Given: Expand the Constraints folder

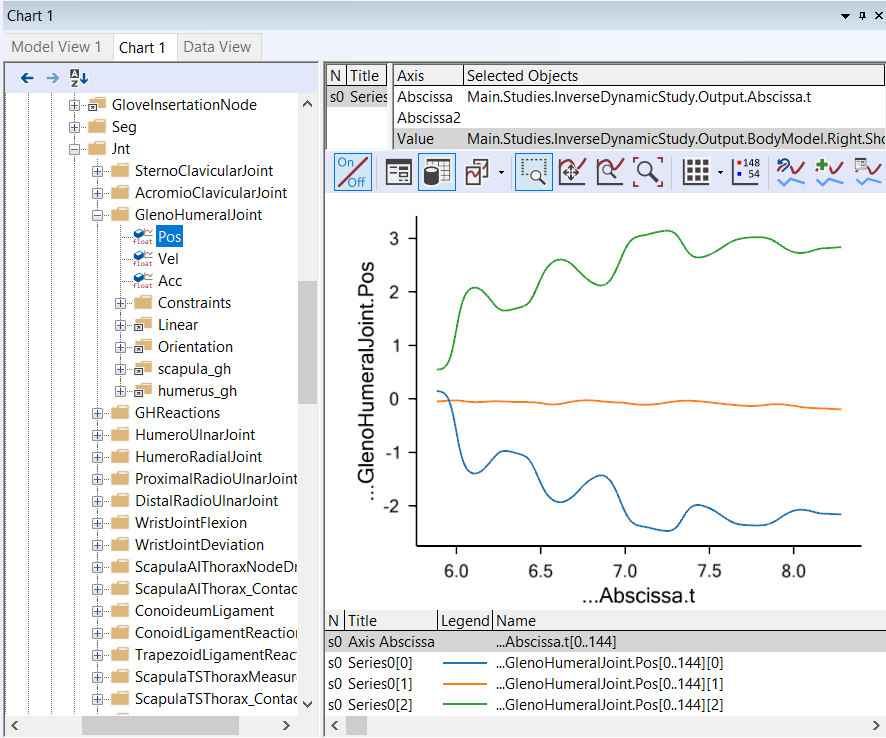Looking at the screenshot, I should pos(120,303).
